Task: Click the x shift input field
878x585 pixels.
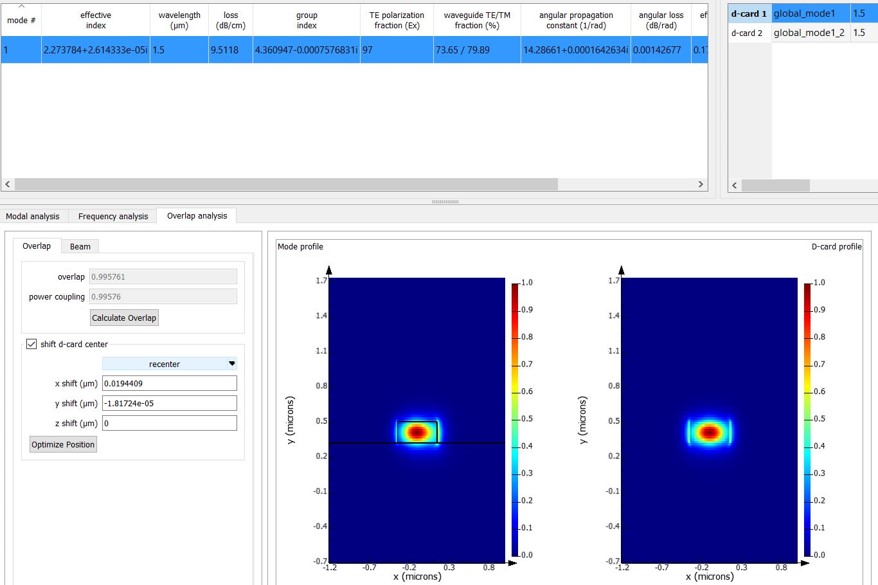Action: click(x=168, y=382)
